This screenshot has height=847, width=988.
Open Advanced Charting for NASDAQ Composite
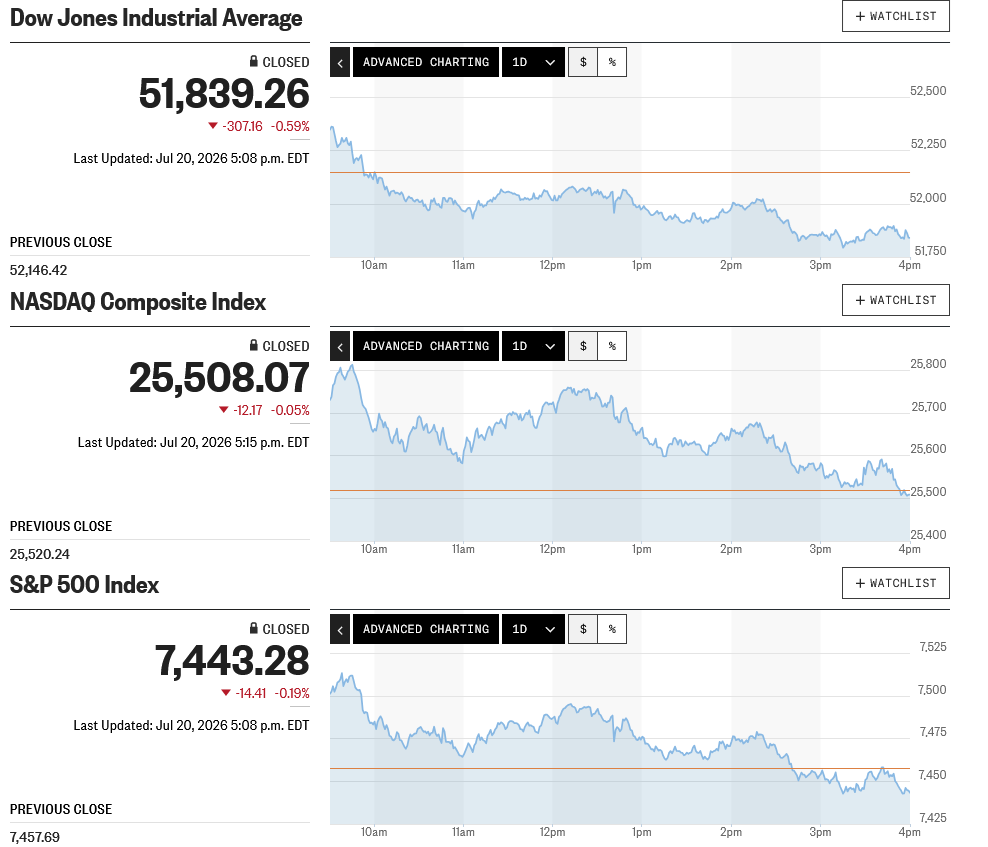pos(426,346)
